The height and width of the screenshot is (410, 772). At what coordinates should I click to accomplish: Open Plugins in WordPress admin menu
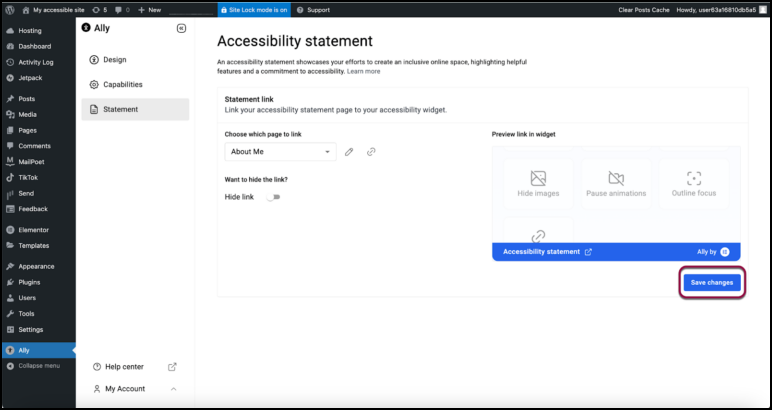point(29,282)
